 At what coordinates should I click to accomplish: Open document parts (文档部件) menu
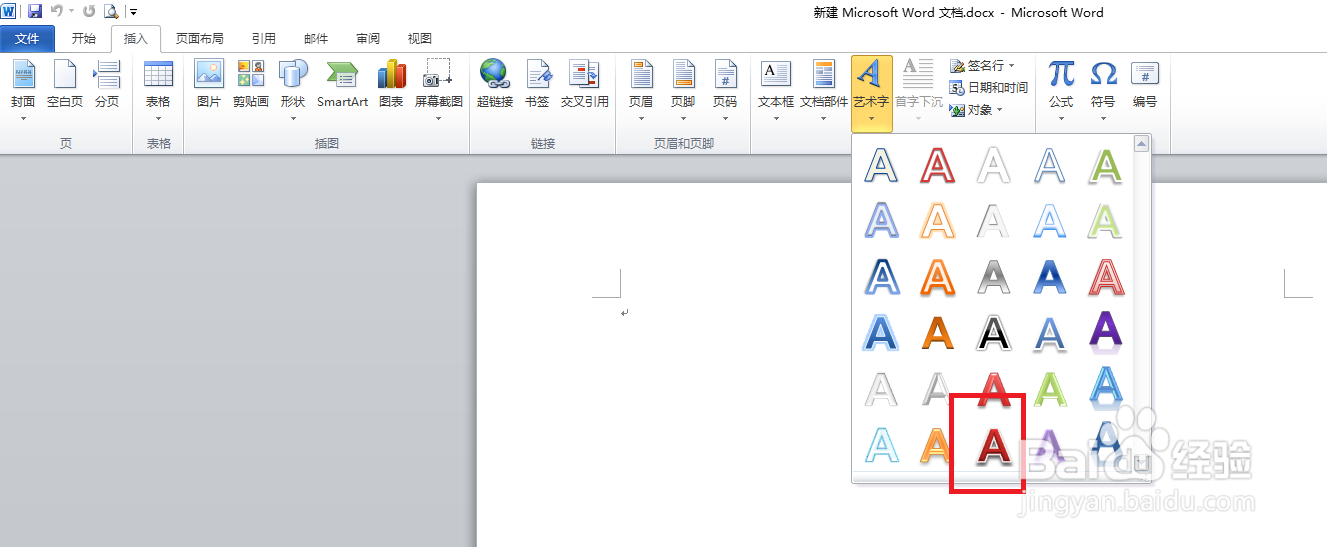[x=824, y=90]
